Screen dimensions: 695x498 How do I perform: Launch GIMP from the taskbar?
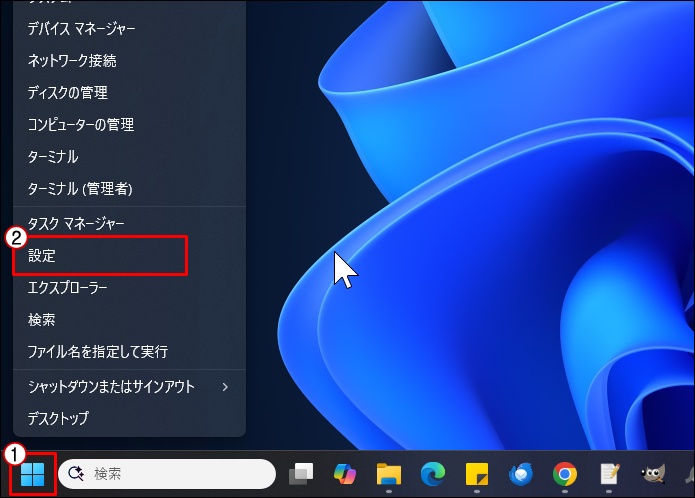pyautogui.click(x=653, y=474)
